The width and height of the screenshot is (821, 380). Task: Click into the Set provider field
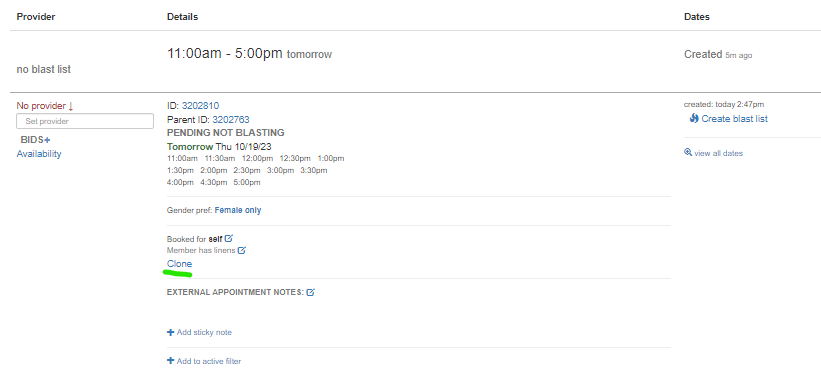[85, 121]
